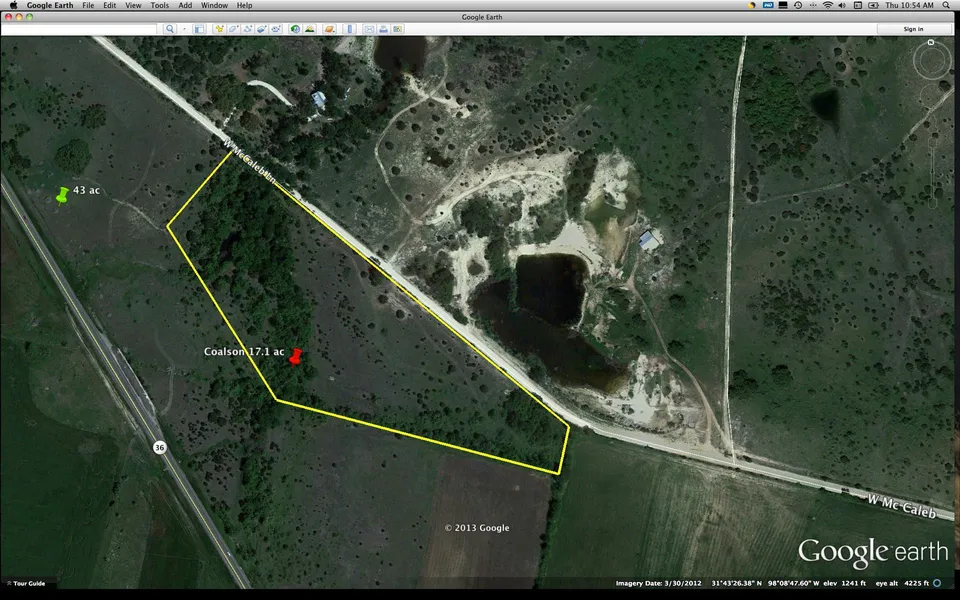This screenshot has width=960, height=600.
Task: Toggle the sidebar panel icon
Action: 199,29
